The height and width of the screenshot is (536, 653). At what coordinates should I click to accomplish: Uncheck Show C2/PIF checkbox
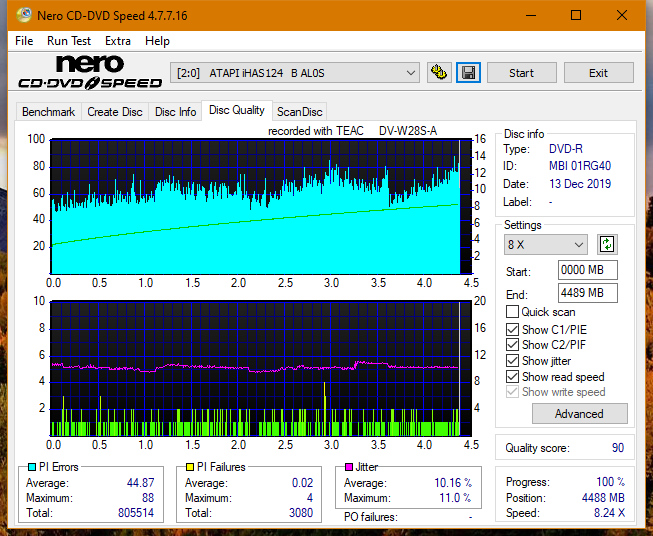pos(512,345)
